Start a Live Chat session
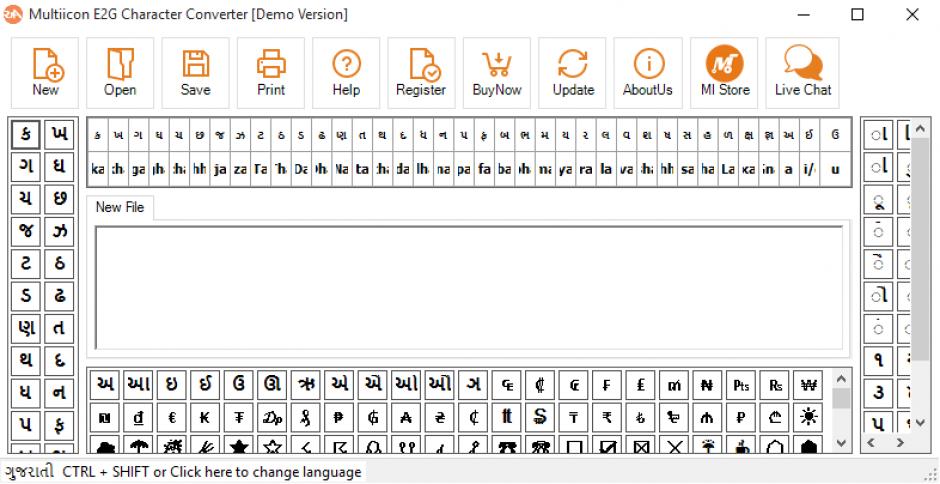This screenshot has width=940, height=484. (x=803, y=73)
